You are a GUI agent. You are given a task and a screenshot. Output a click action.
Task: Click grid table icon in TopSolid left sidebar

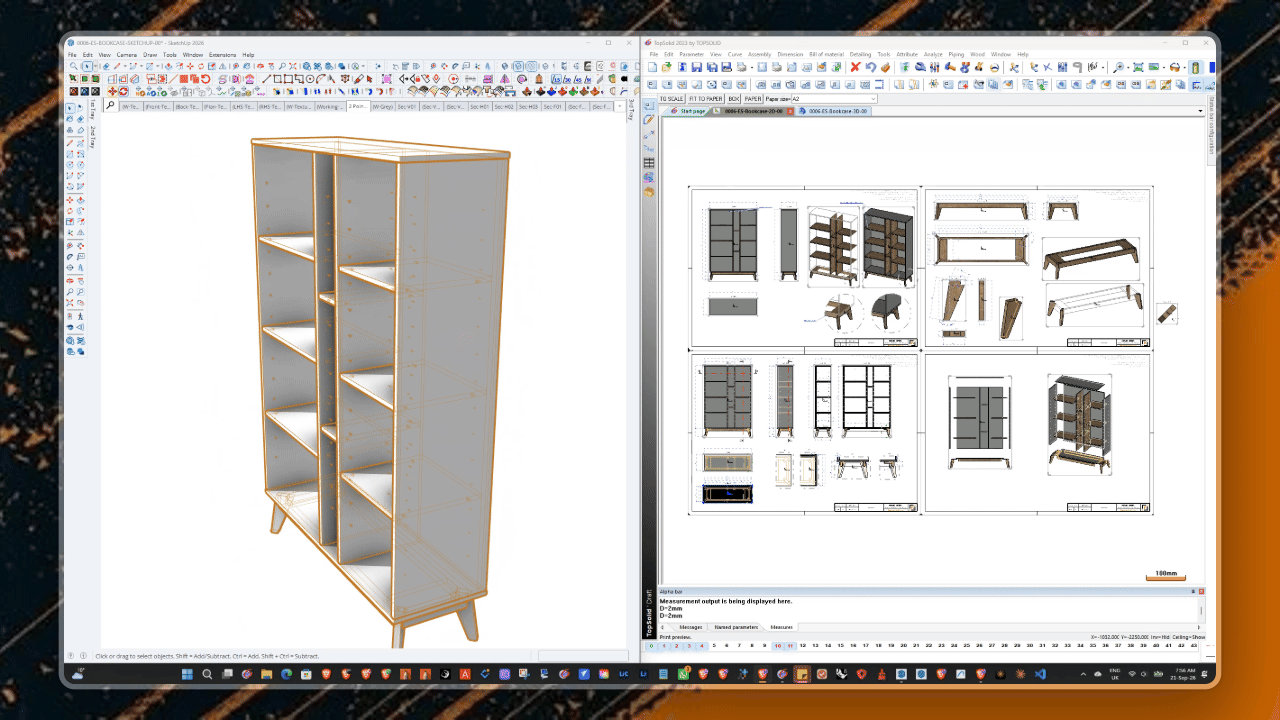click(x=649, y=163)
